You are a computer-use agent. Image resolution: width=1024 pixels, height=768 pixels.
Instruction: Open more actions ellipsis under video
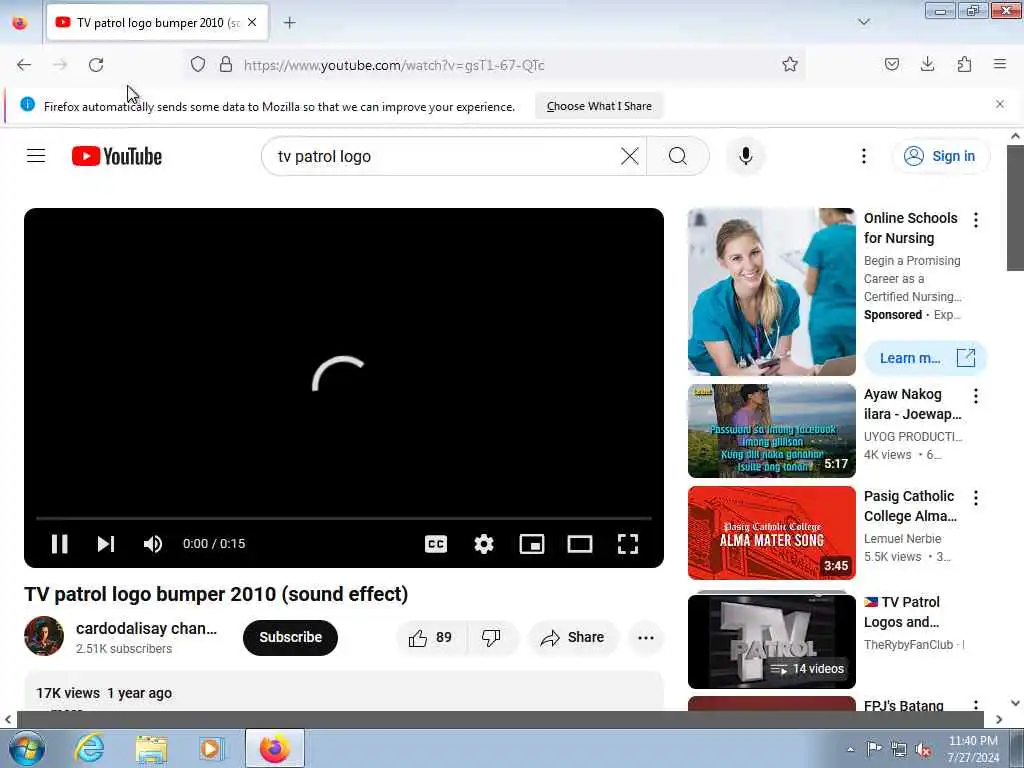tap(646, 637)
